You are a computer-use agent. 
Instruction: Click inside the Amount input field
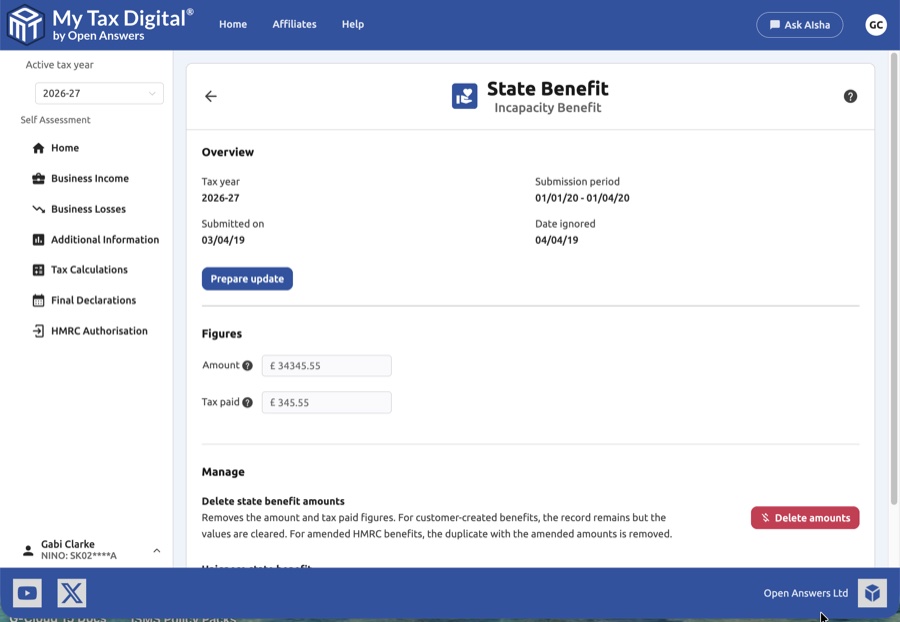coord(326,365)
